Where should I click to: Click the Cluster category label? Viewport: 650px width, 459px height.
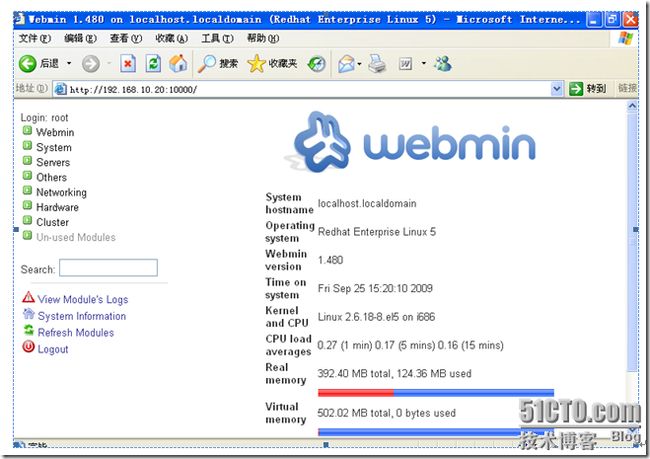coord(53,222)
